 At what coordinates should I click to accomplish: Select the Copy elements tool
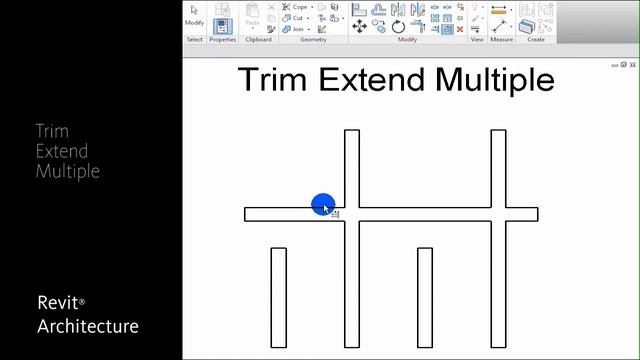(x=379, y=27)
